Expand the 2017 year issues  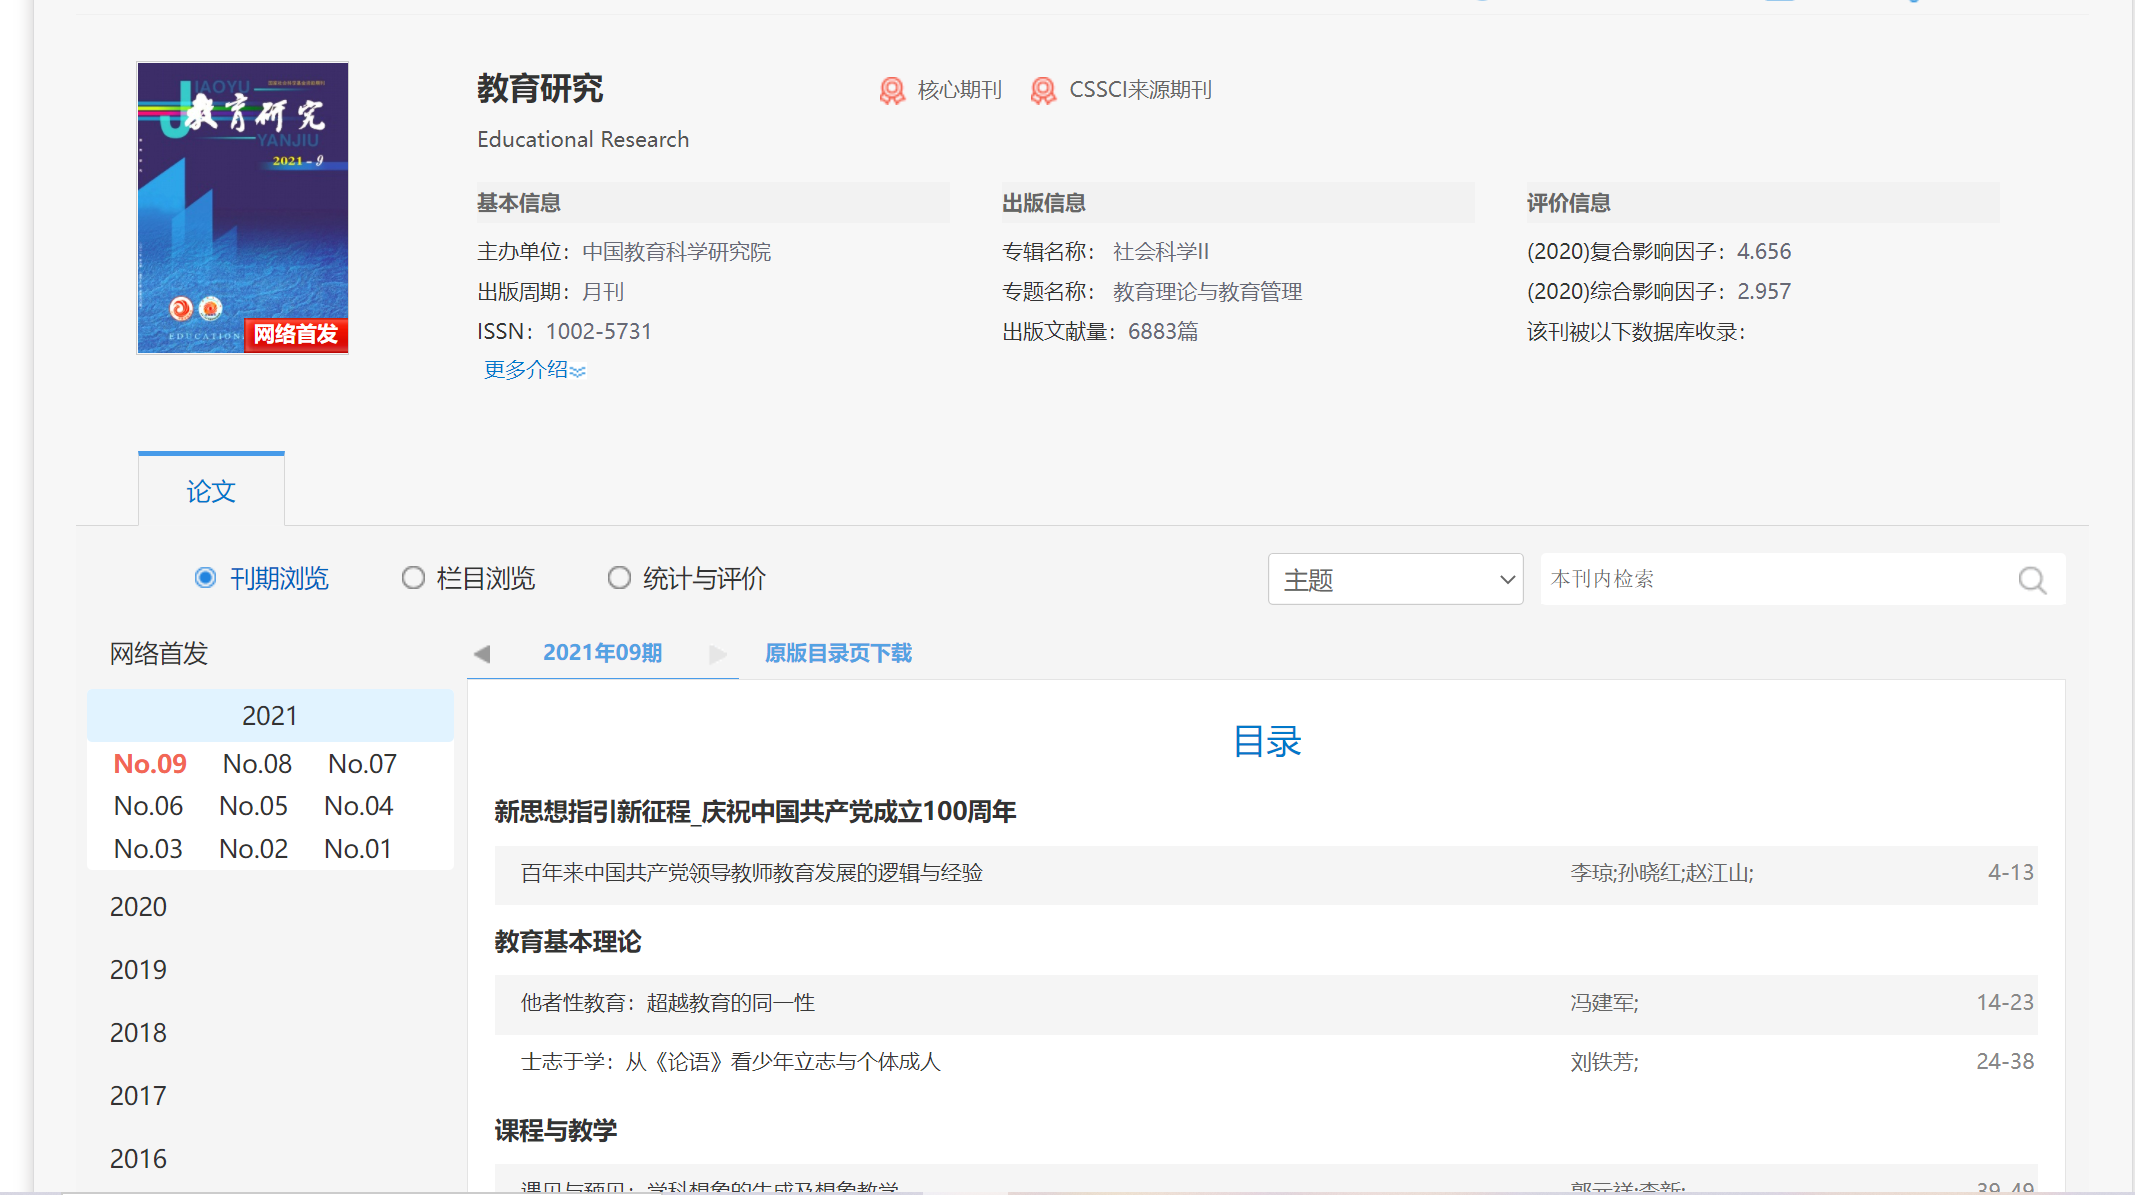click(x=138, y=1096)
